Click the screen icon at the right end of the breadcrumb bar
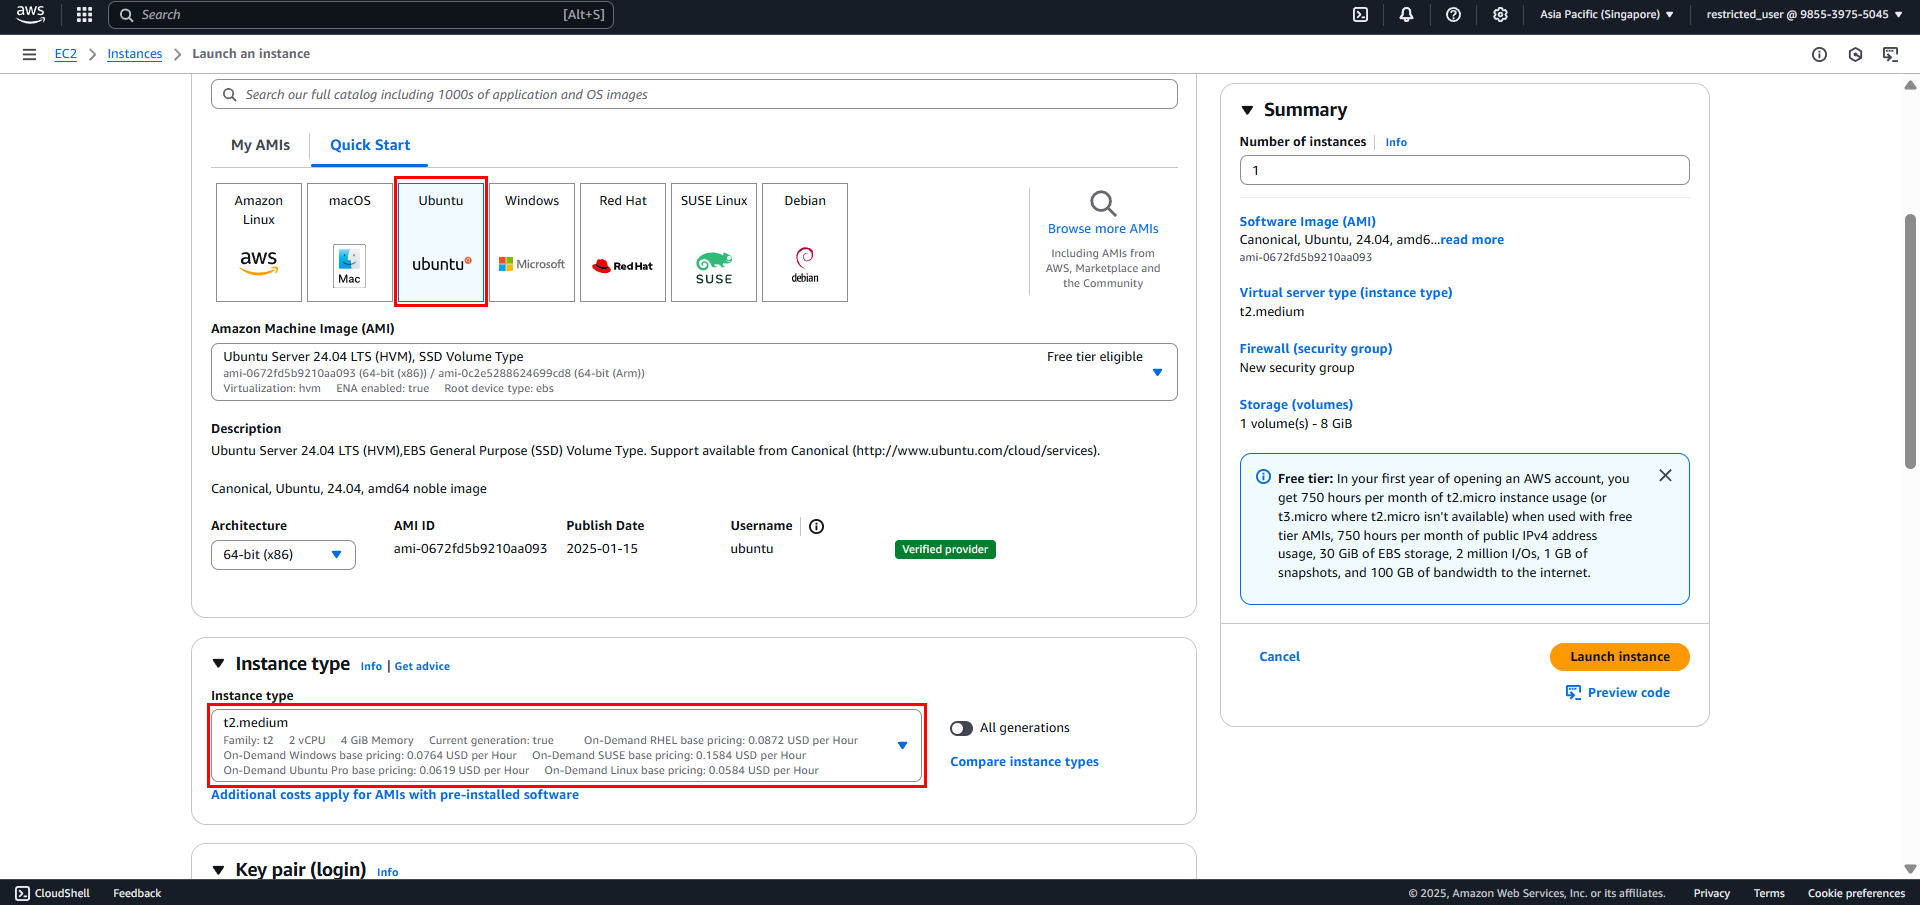This screenshot has width=1920, height=905. [x=1890, y=54]
